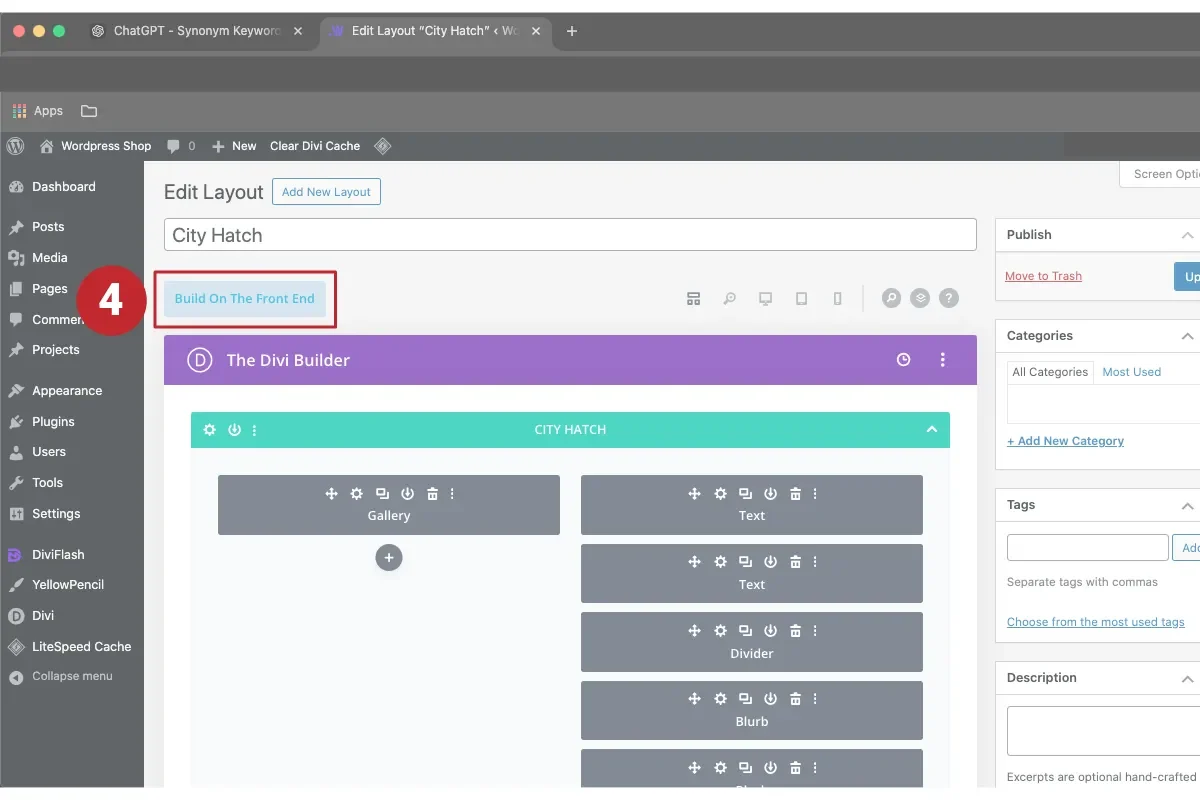This screenshot has width=1200, height=800.
Task: Disable the City Hatch section with power icon
Action: point(234,429)
